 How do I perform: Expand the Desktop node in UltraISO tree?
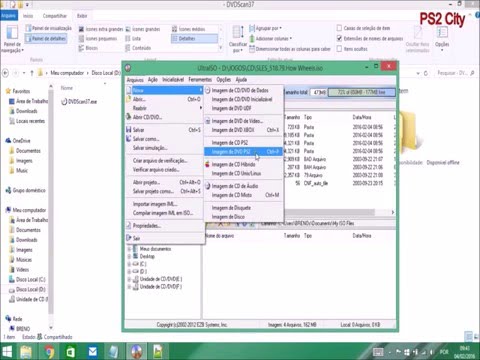point(129,256)
